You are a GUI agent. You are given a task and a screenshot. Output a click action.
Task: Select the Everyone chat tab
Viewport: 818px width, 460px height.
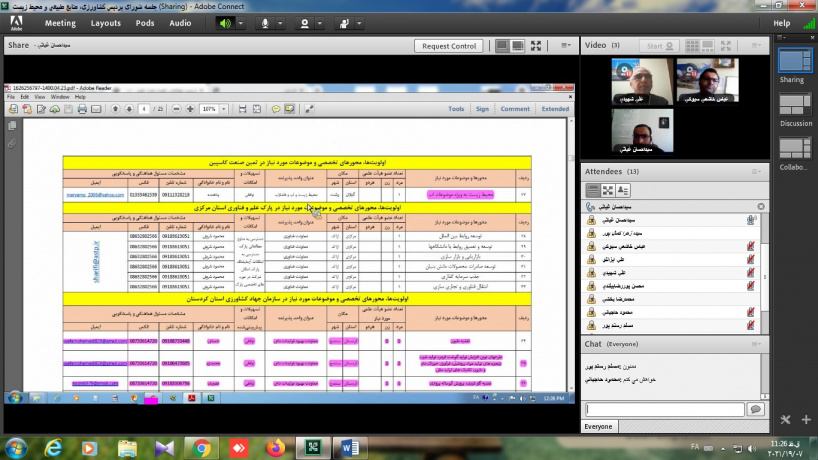(x=599, y=426)
